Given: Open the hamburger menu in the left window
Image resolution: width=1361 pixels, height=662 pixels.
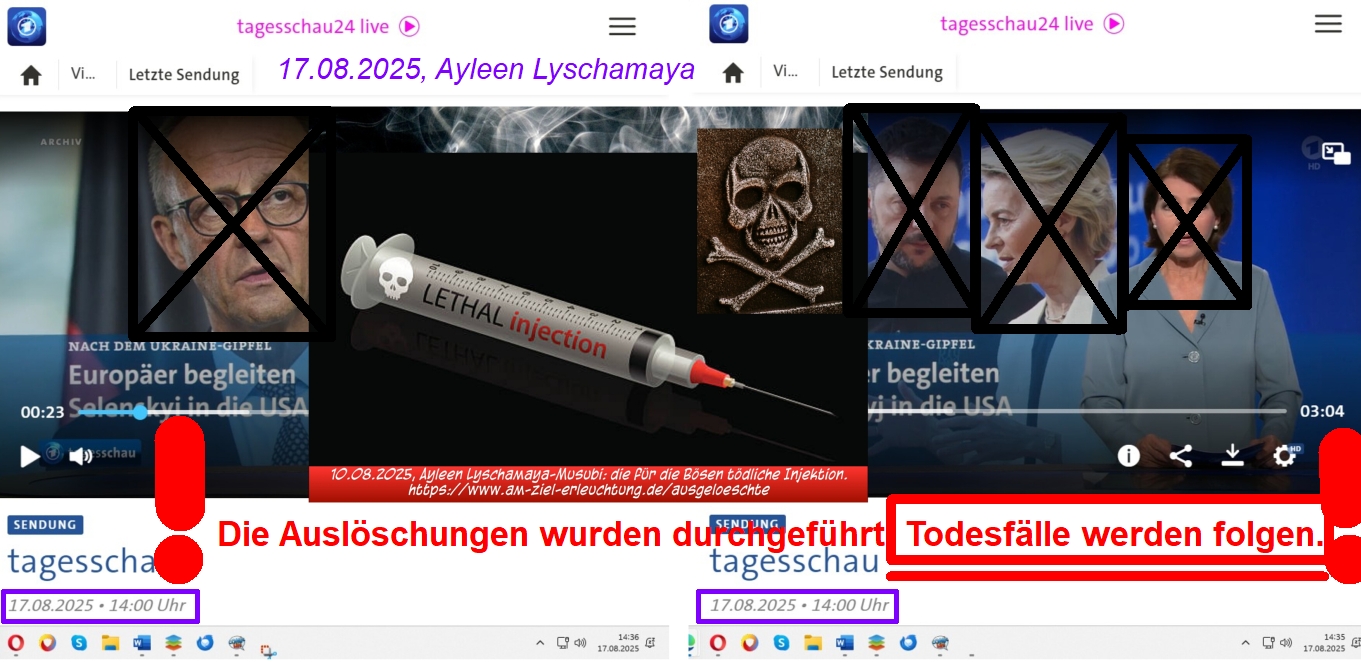Looking at the screenshot, I should click(622, 27).
